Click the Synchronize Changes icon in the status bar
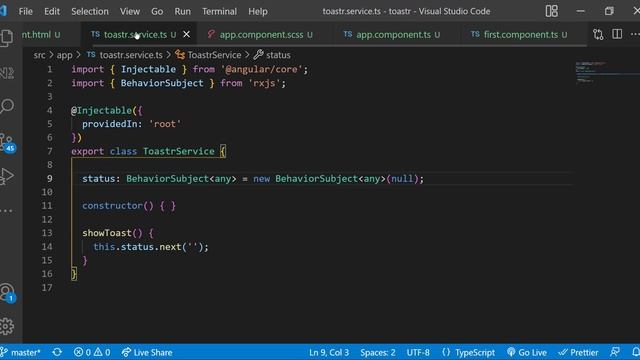Image resolution: width=640 pixels, height=360 pixels. pos(57,352)
